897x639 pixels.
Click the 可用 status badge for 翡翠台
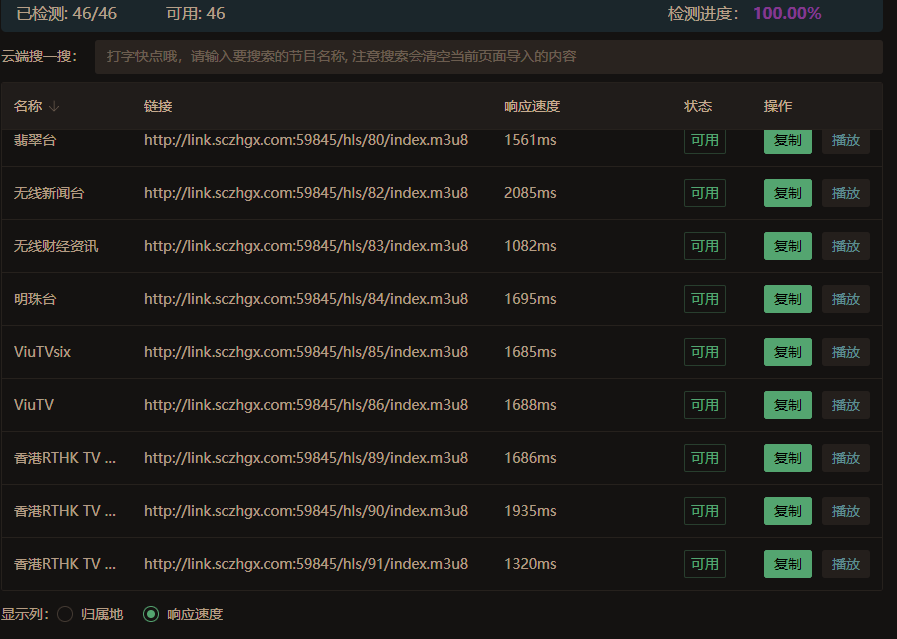coord(704,140)
